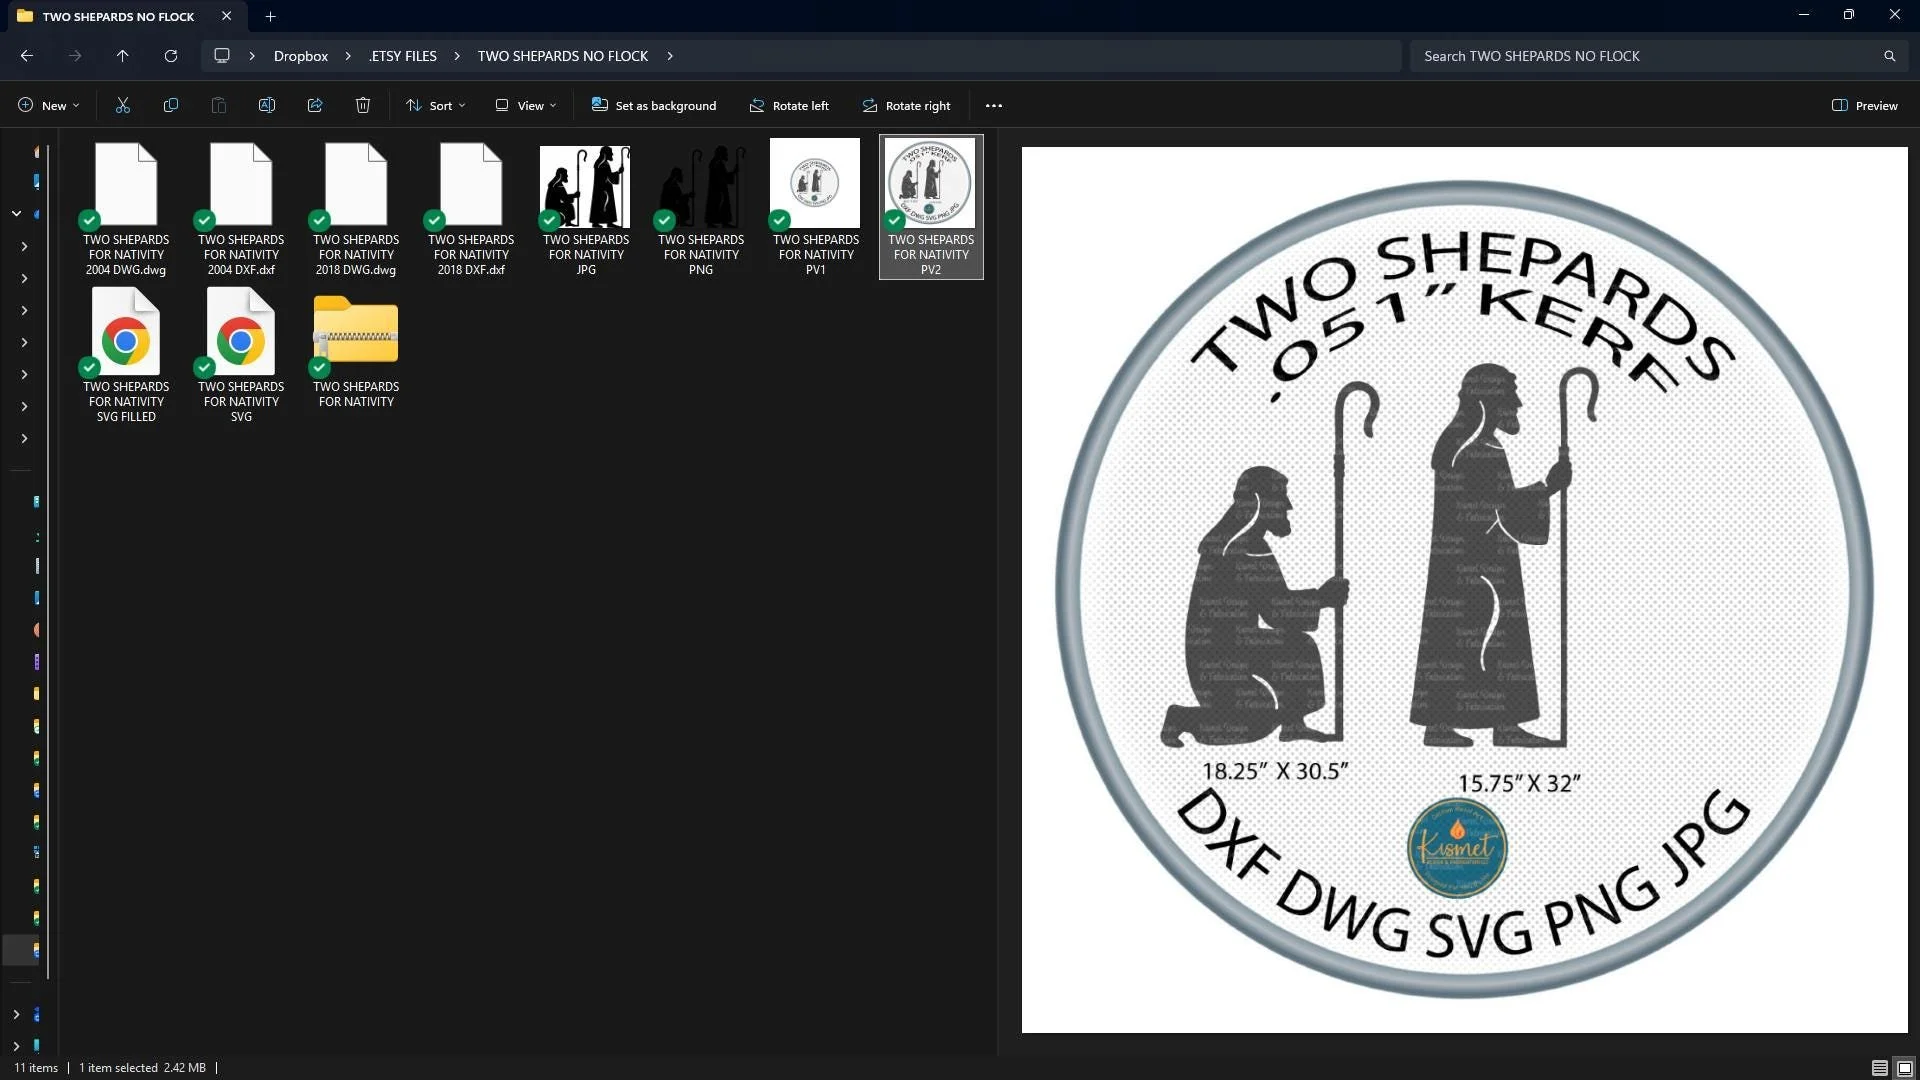Viewport: 1920px width, 1080px height.
Task: Click the .ETSY FILES breadcrumb
Action: [403, 56]
